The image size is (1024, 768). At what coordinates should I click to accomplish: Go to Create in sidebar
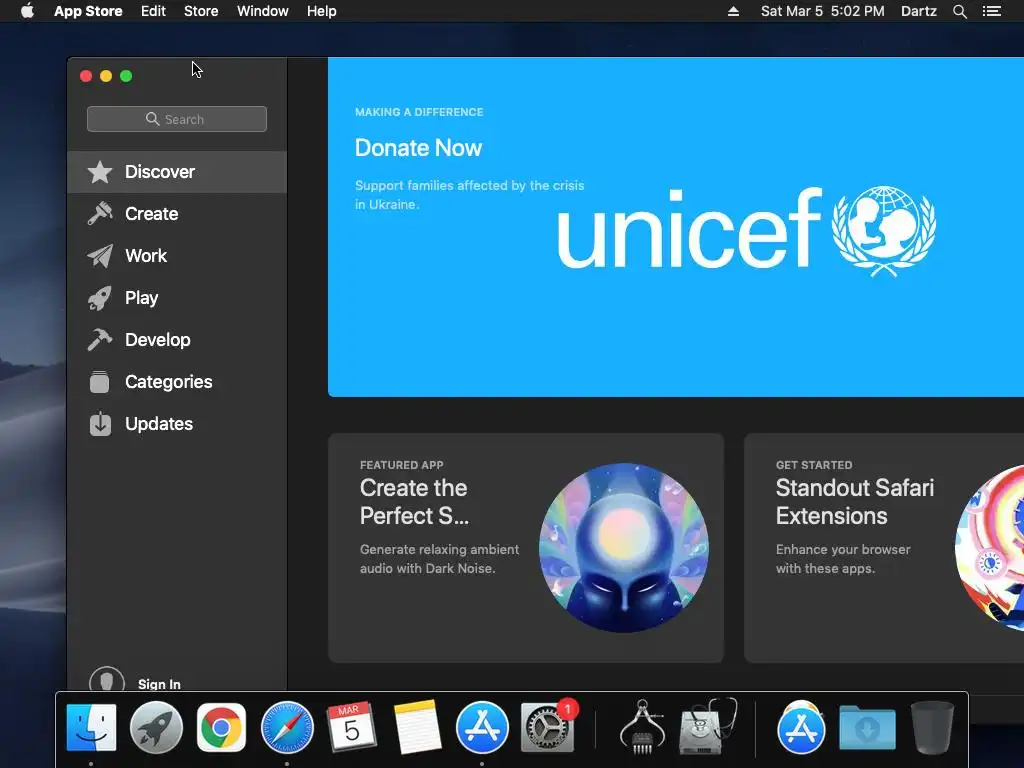click(177, 214)
